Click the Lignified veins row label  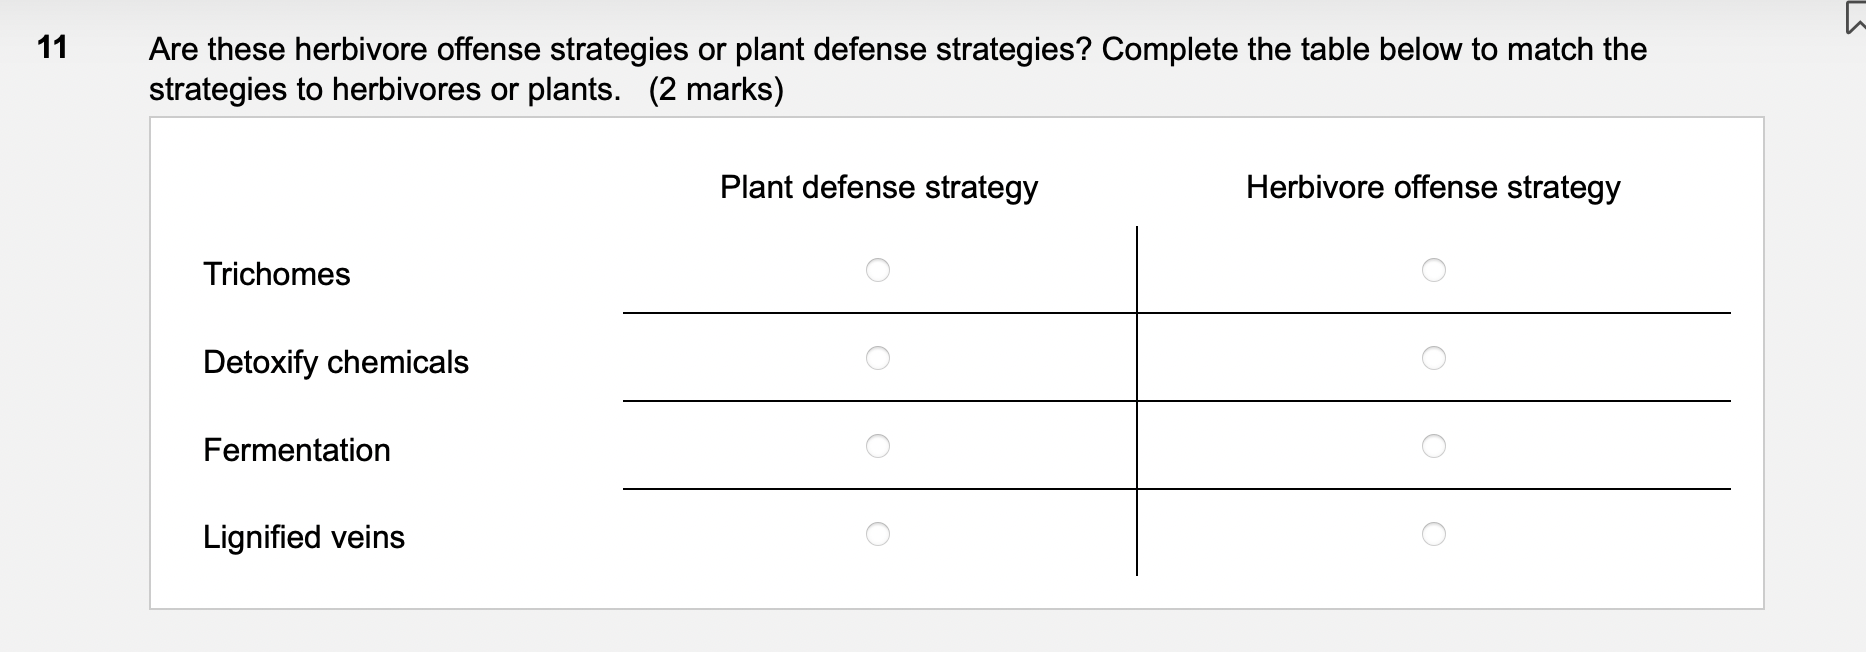303,537
